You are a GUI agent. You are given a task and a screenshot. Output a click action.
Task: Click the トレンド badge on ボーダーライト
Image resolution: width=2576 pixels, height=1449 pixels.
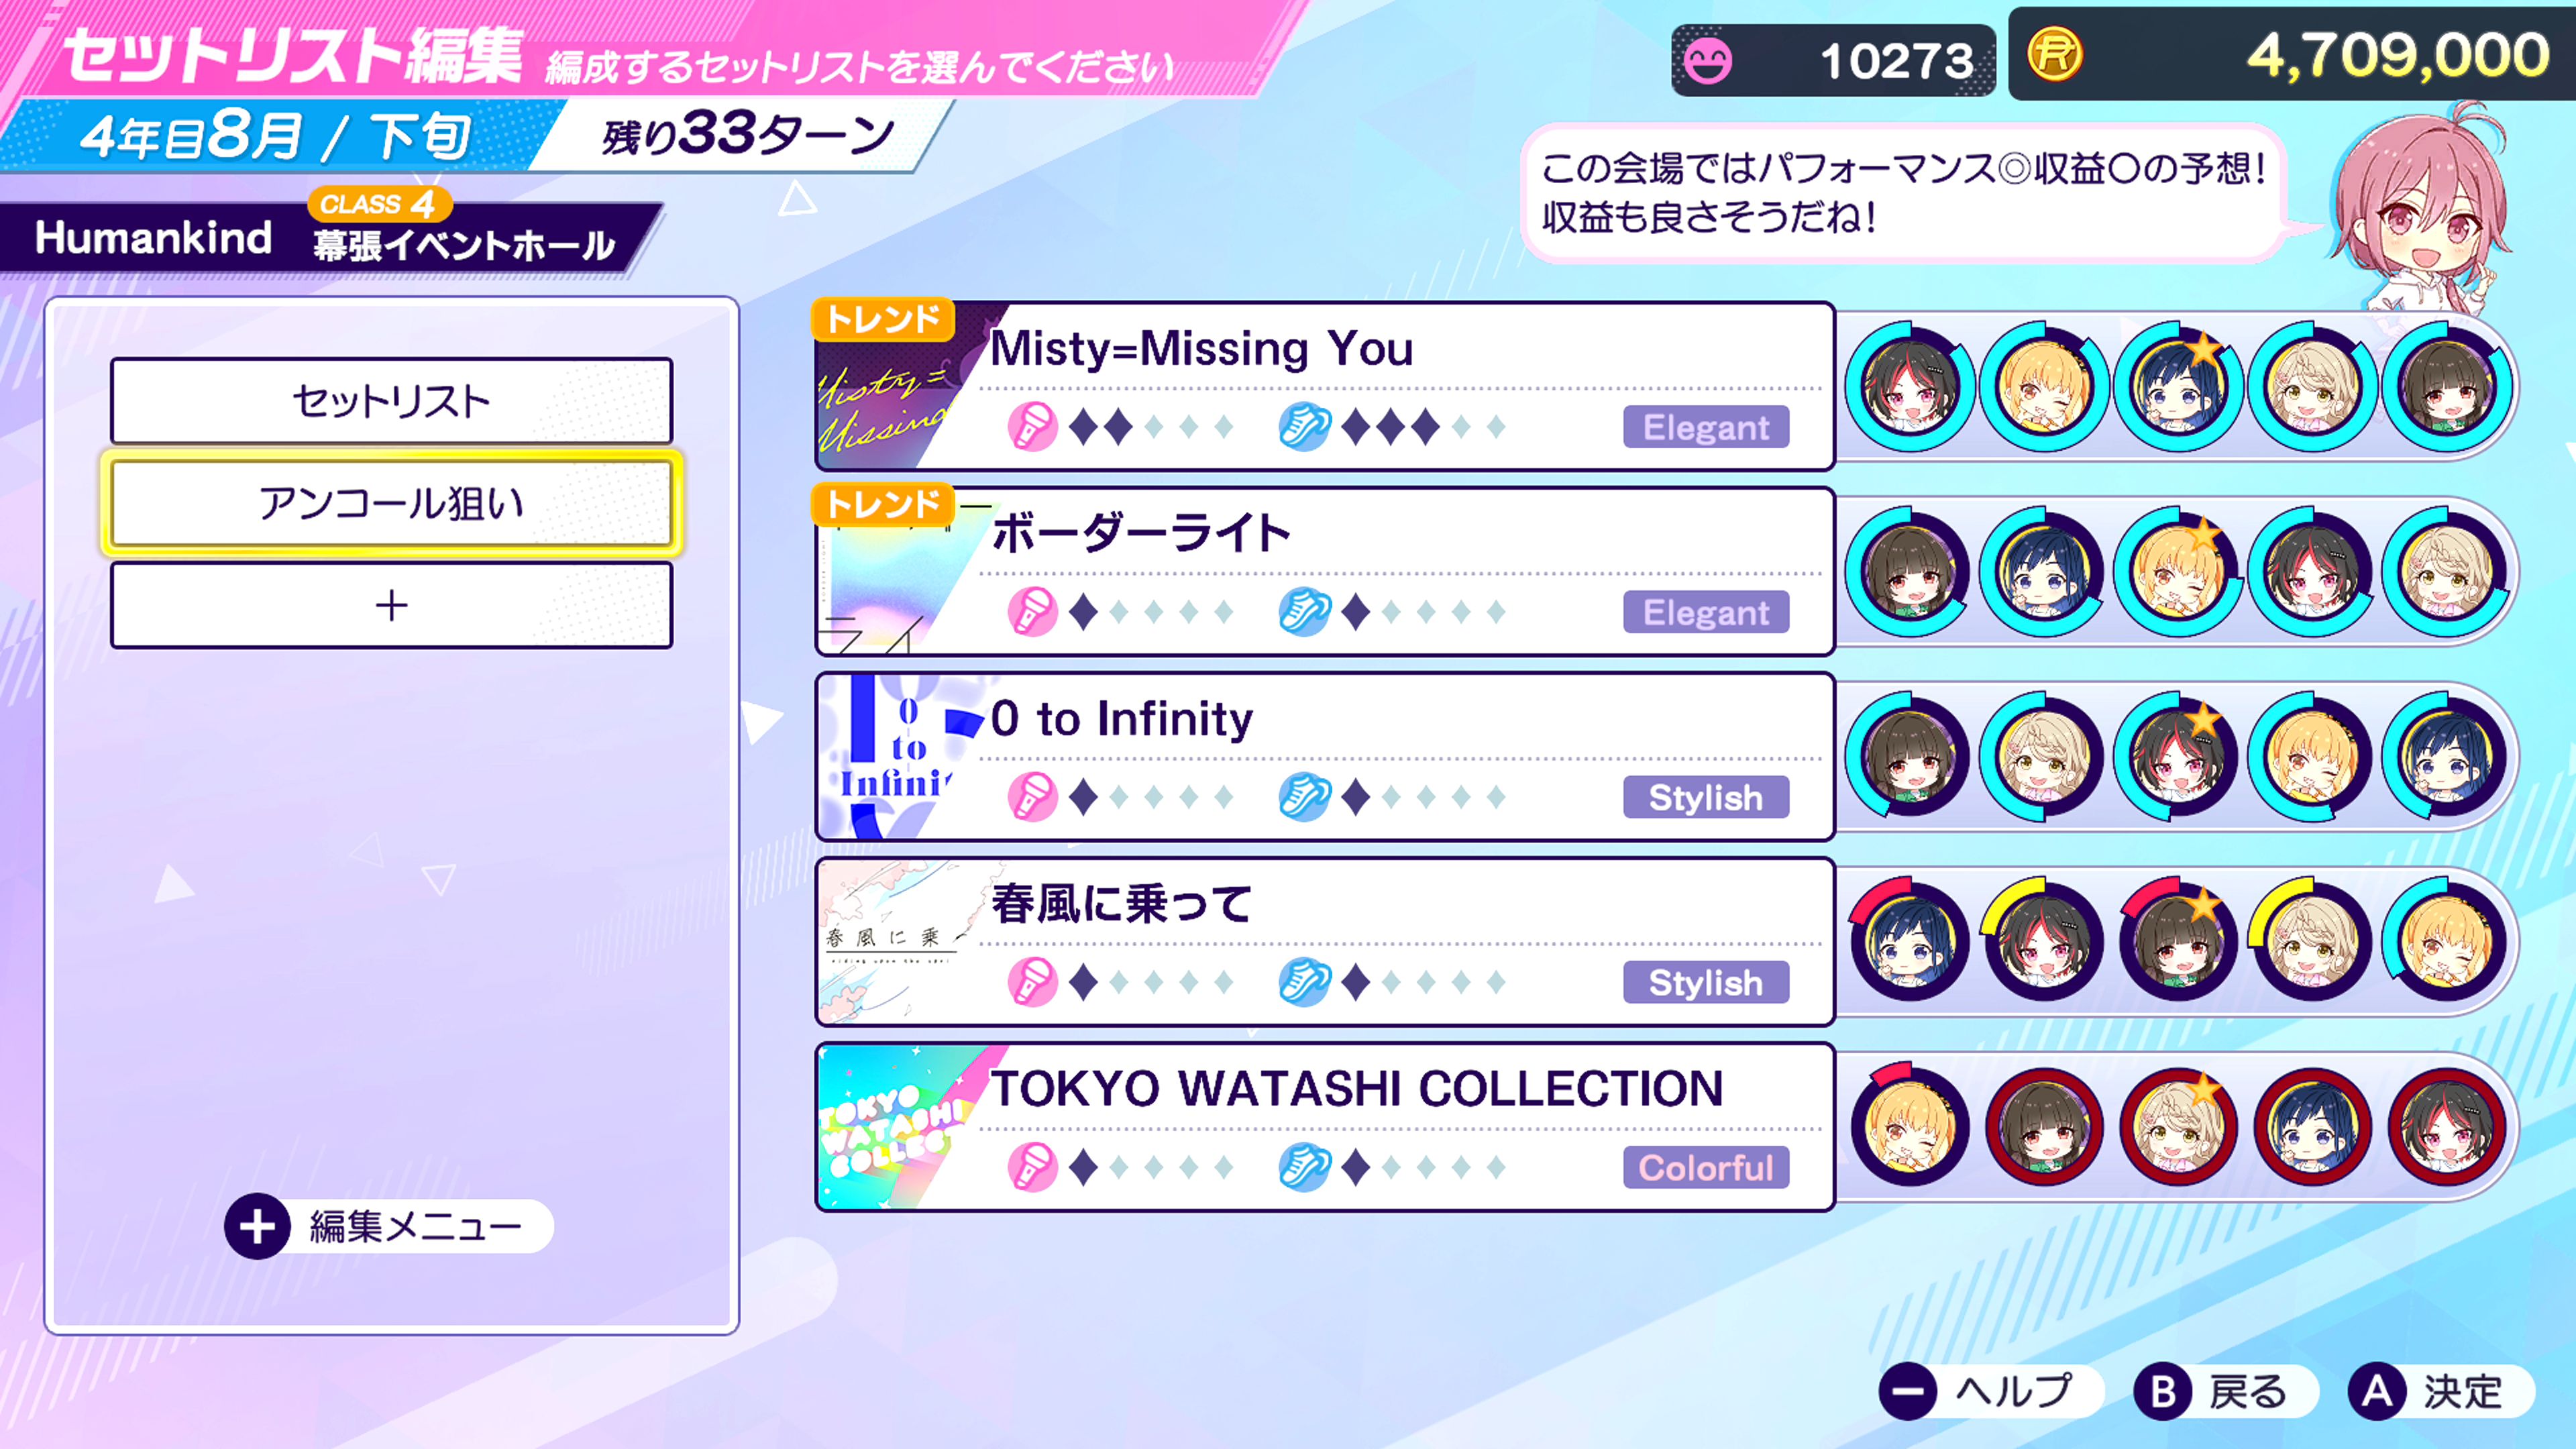[x=883, y=504]
